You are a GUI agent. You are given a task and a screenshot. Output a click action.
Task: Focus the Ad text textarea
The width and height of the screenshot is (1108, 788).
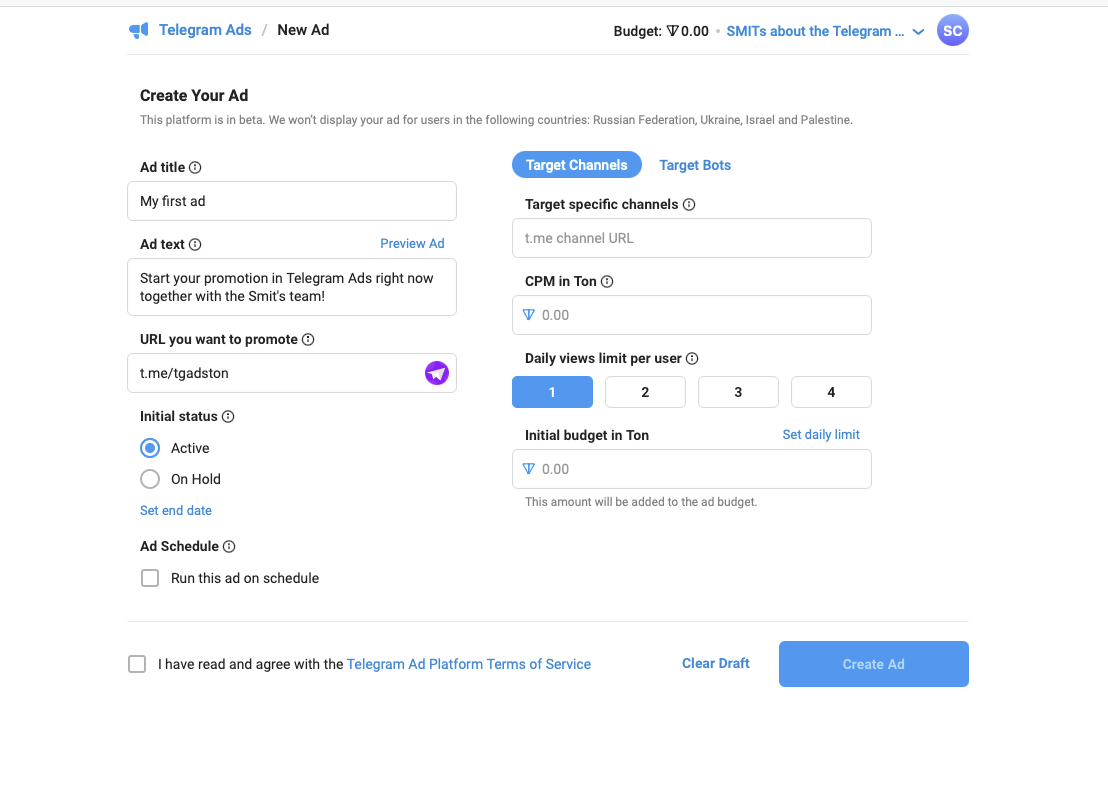tap(292, 287)
